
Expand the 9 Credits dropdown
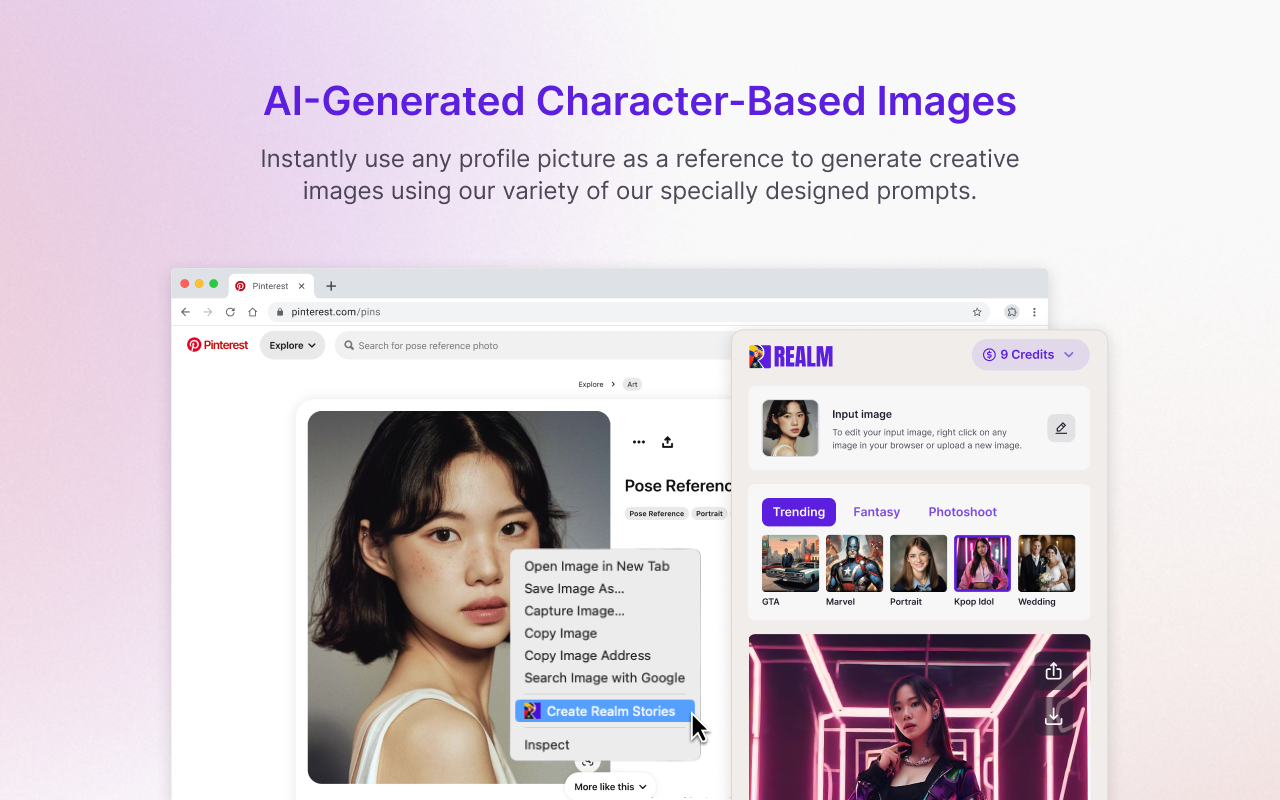click(x=1070, y=355)
